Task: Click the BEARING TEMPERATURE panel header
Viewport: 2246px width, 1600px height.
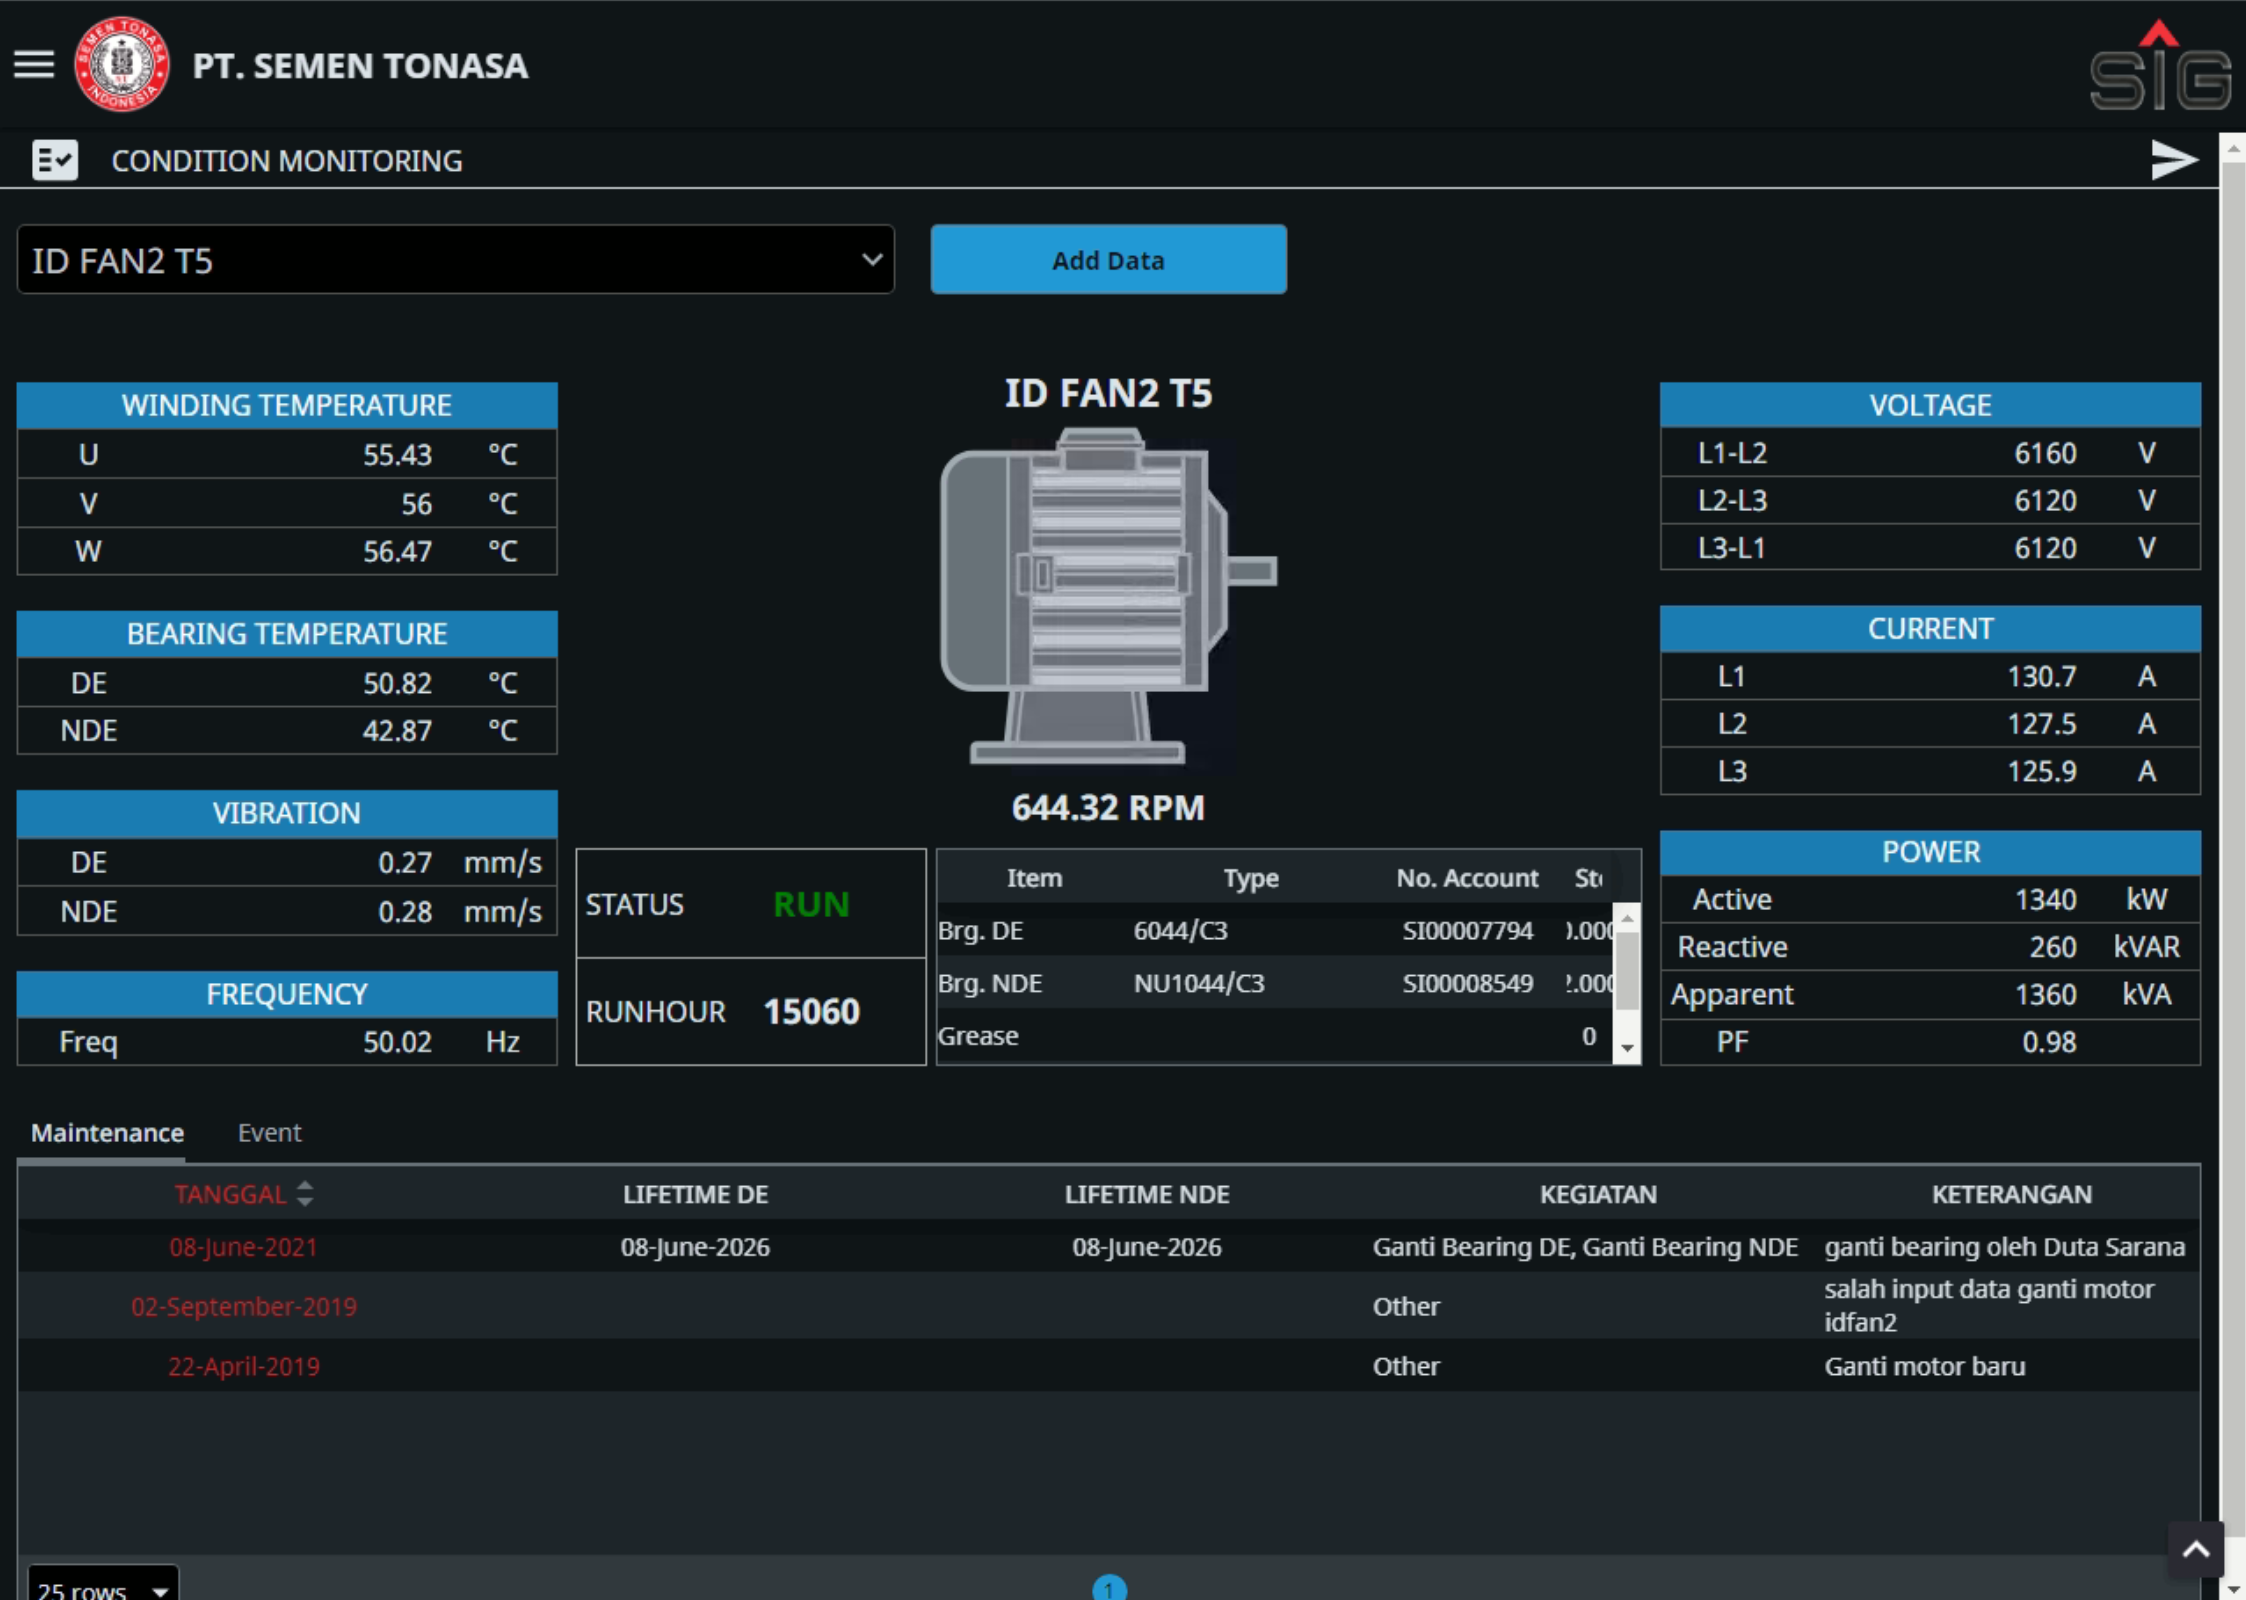Action: pos(287,633)
